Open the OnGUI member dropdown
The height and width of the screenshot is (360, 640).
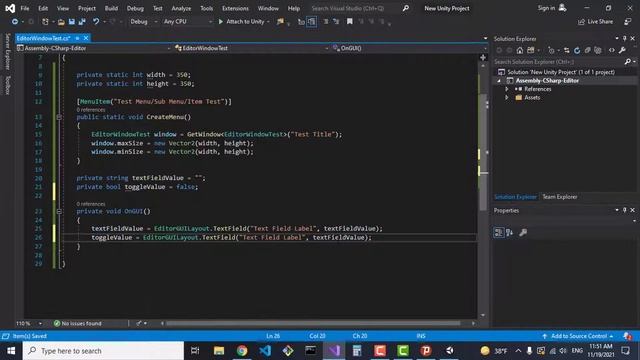click(x=409, y=48)
